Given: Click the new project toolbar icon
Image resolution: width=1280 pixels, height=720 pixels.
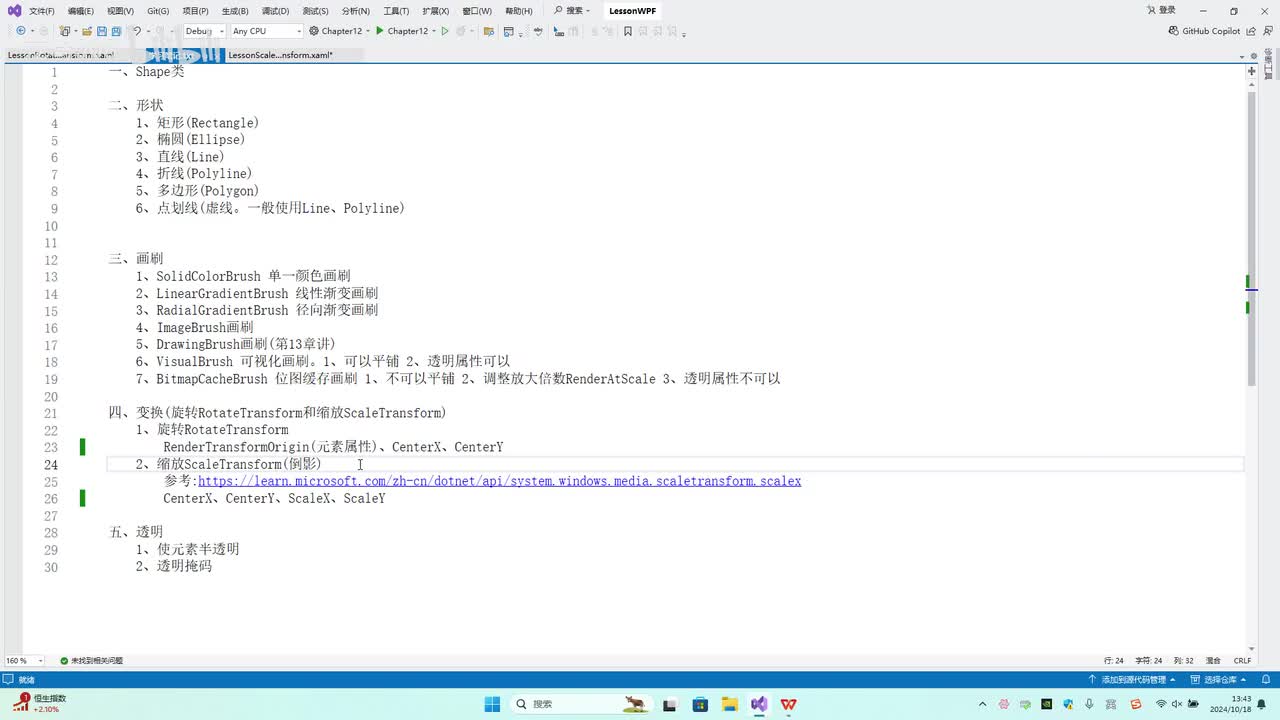Looking at the screenshot, I should (66, 31).
